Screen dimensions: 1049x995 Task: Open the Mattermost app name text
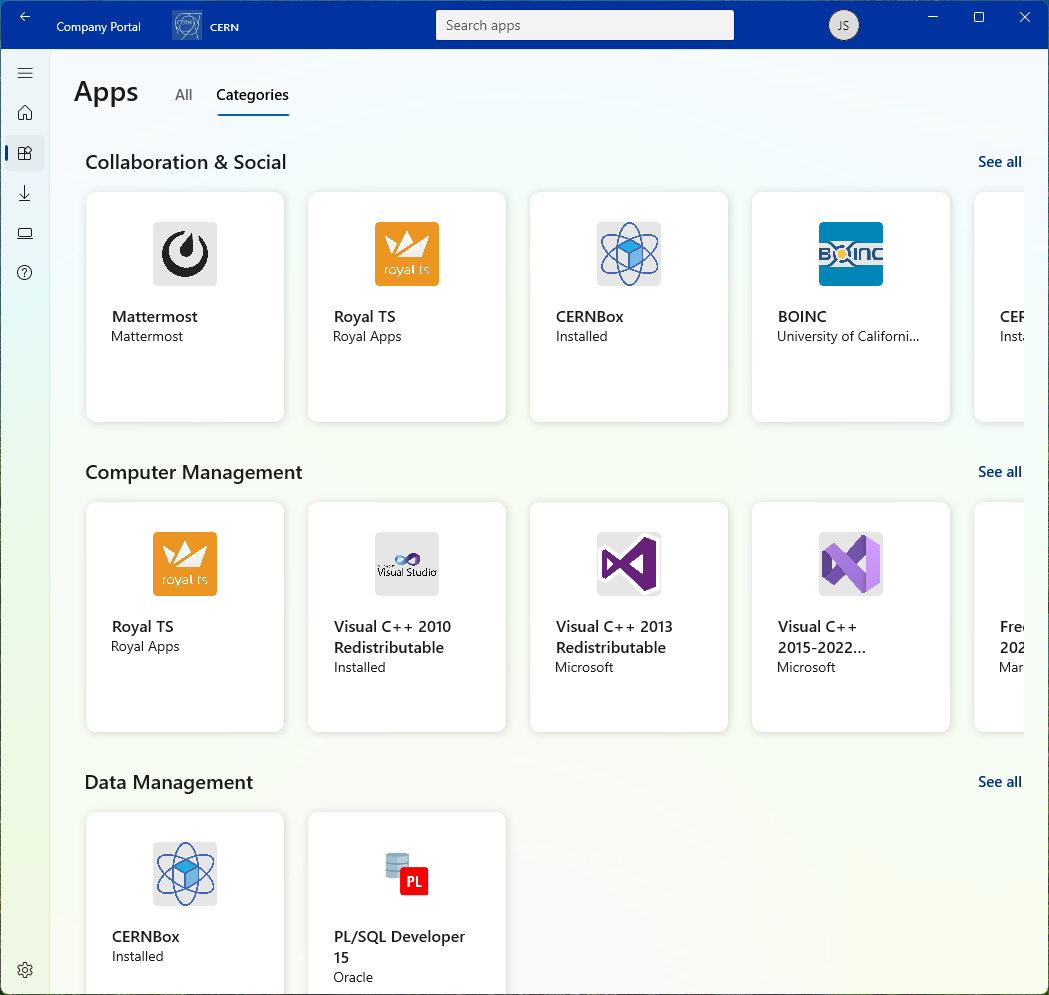pos(155,316)
